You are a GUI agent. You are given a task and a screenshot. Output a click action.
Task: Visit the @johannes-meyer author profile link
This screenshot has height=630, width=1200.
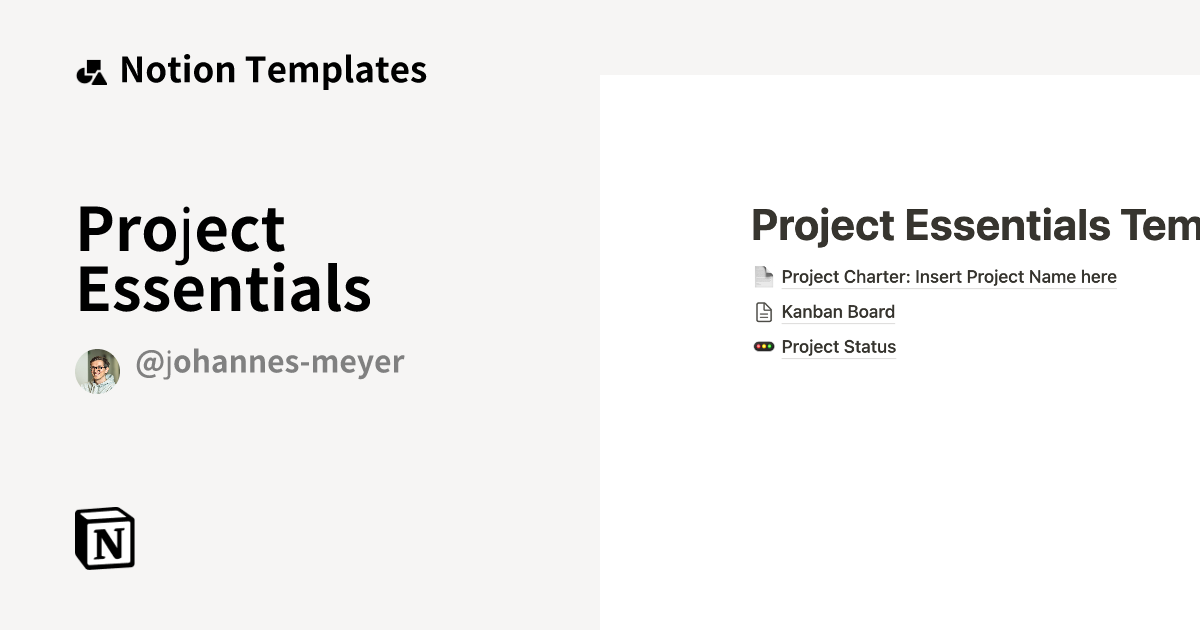(270, 362)
